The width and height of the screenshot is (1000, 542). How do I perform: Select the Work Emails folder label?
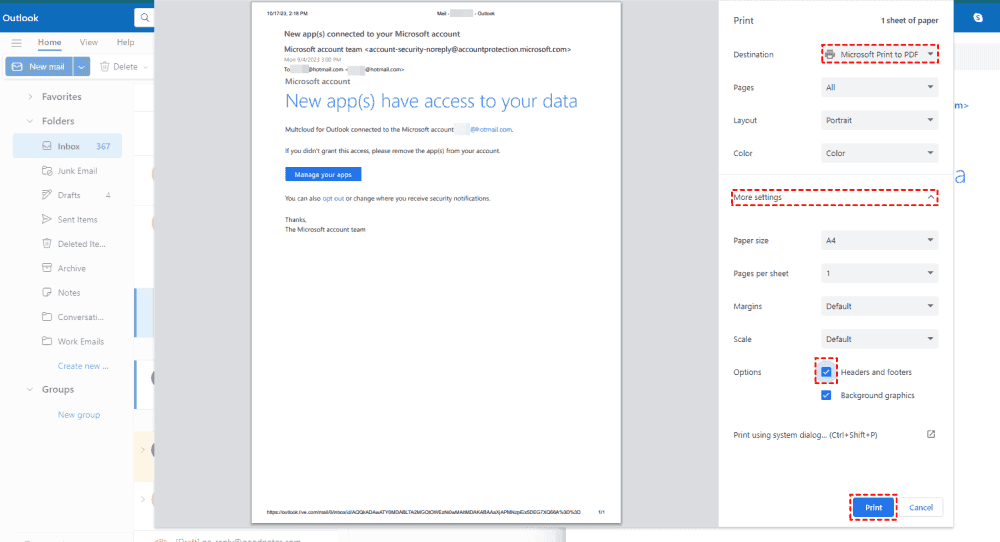pos(80,341)
